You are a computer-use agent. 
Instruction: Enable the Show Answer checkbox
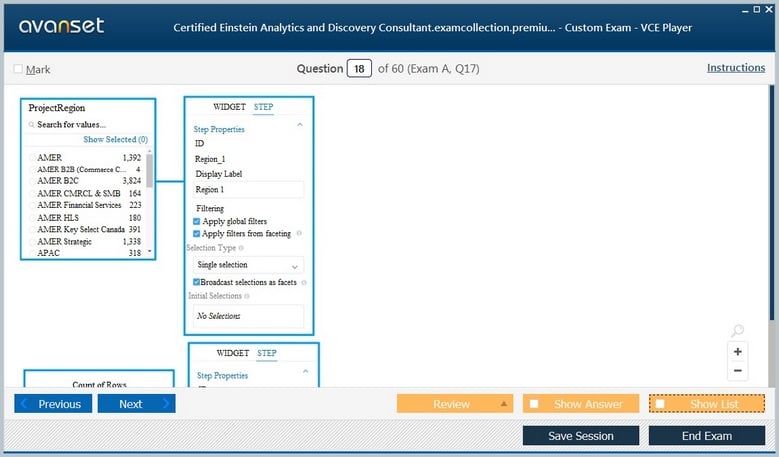(534, 404)
